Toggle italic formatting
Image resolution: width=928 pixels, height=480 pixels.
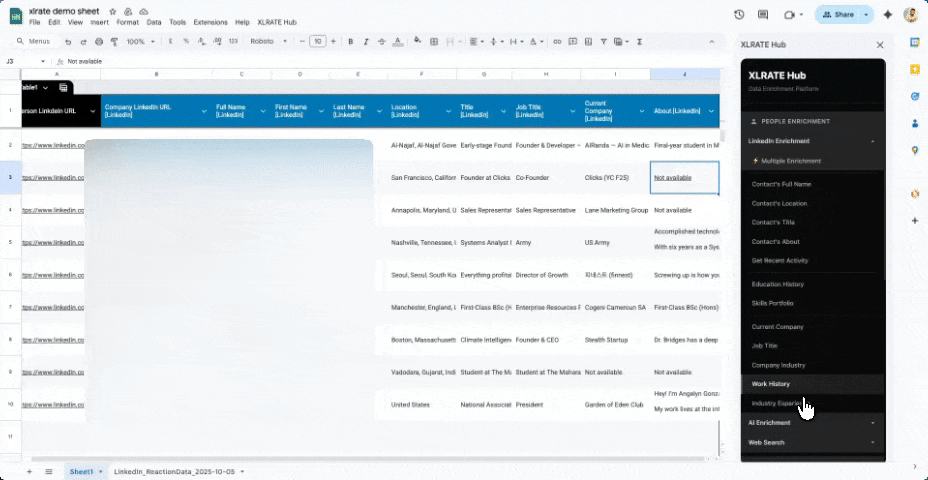[366, 41]
